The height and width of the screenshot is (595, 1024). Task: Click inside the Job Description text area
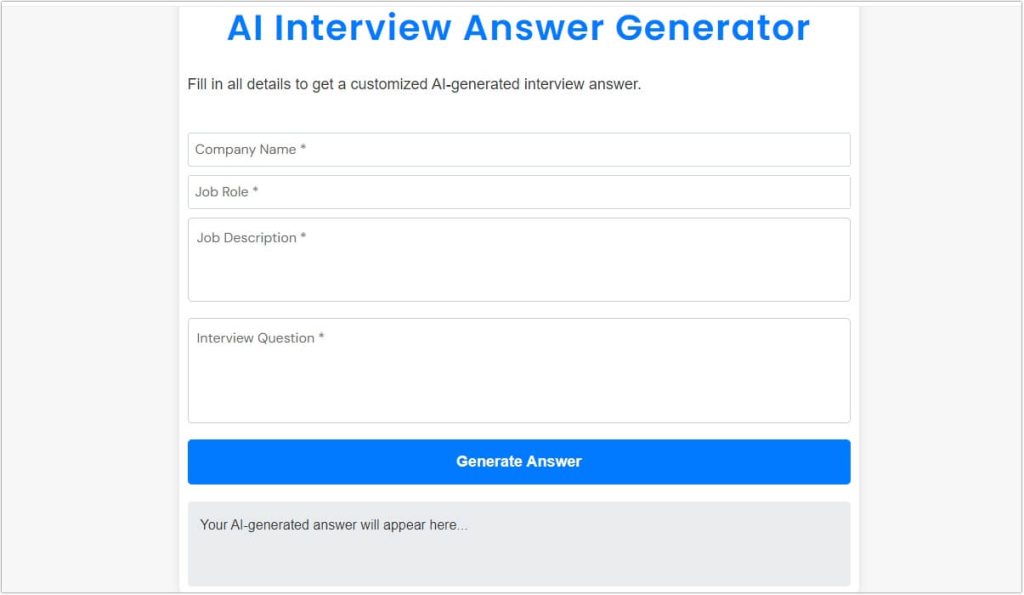518,258
